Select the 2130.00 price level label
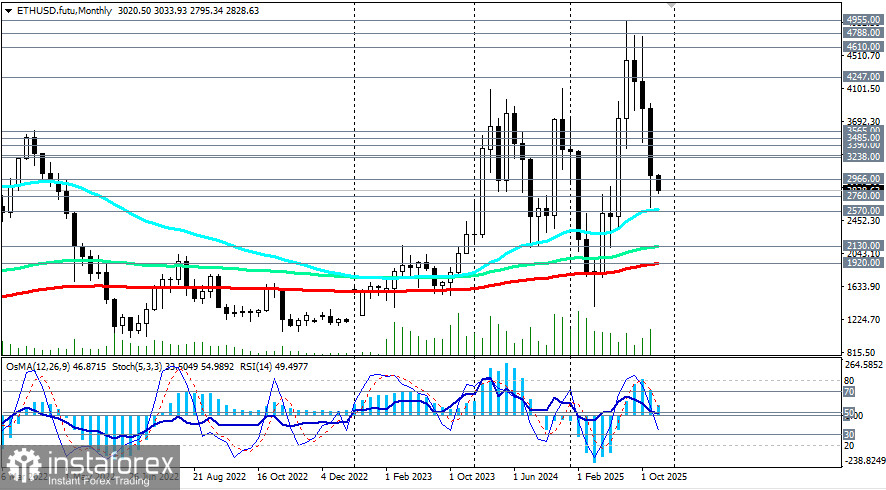Viewport: 886px width, 490px height. point(863,245)
